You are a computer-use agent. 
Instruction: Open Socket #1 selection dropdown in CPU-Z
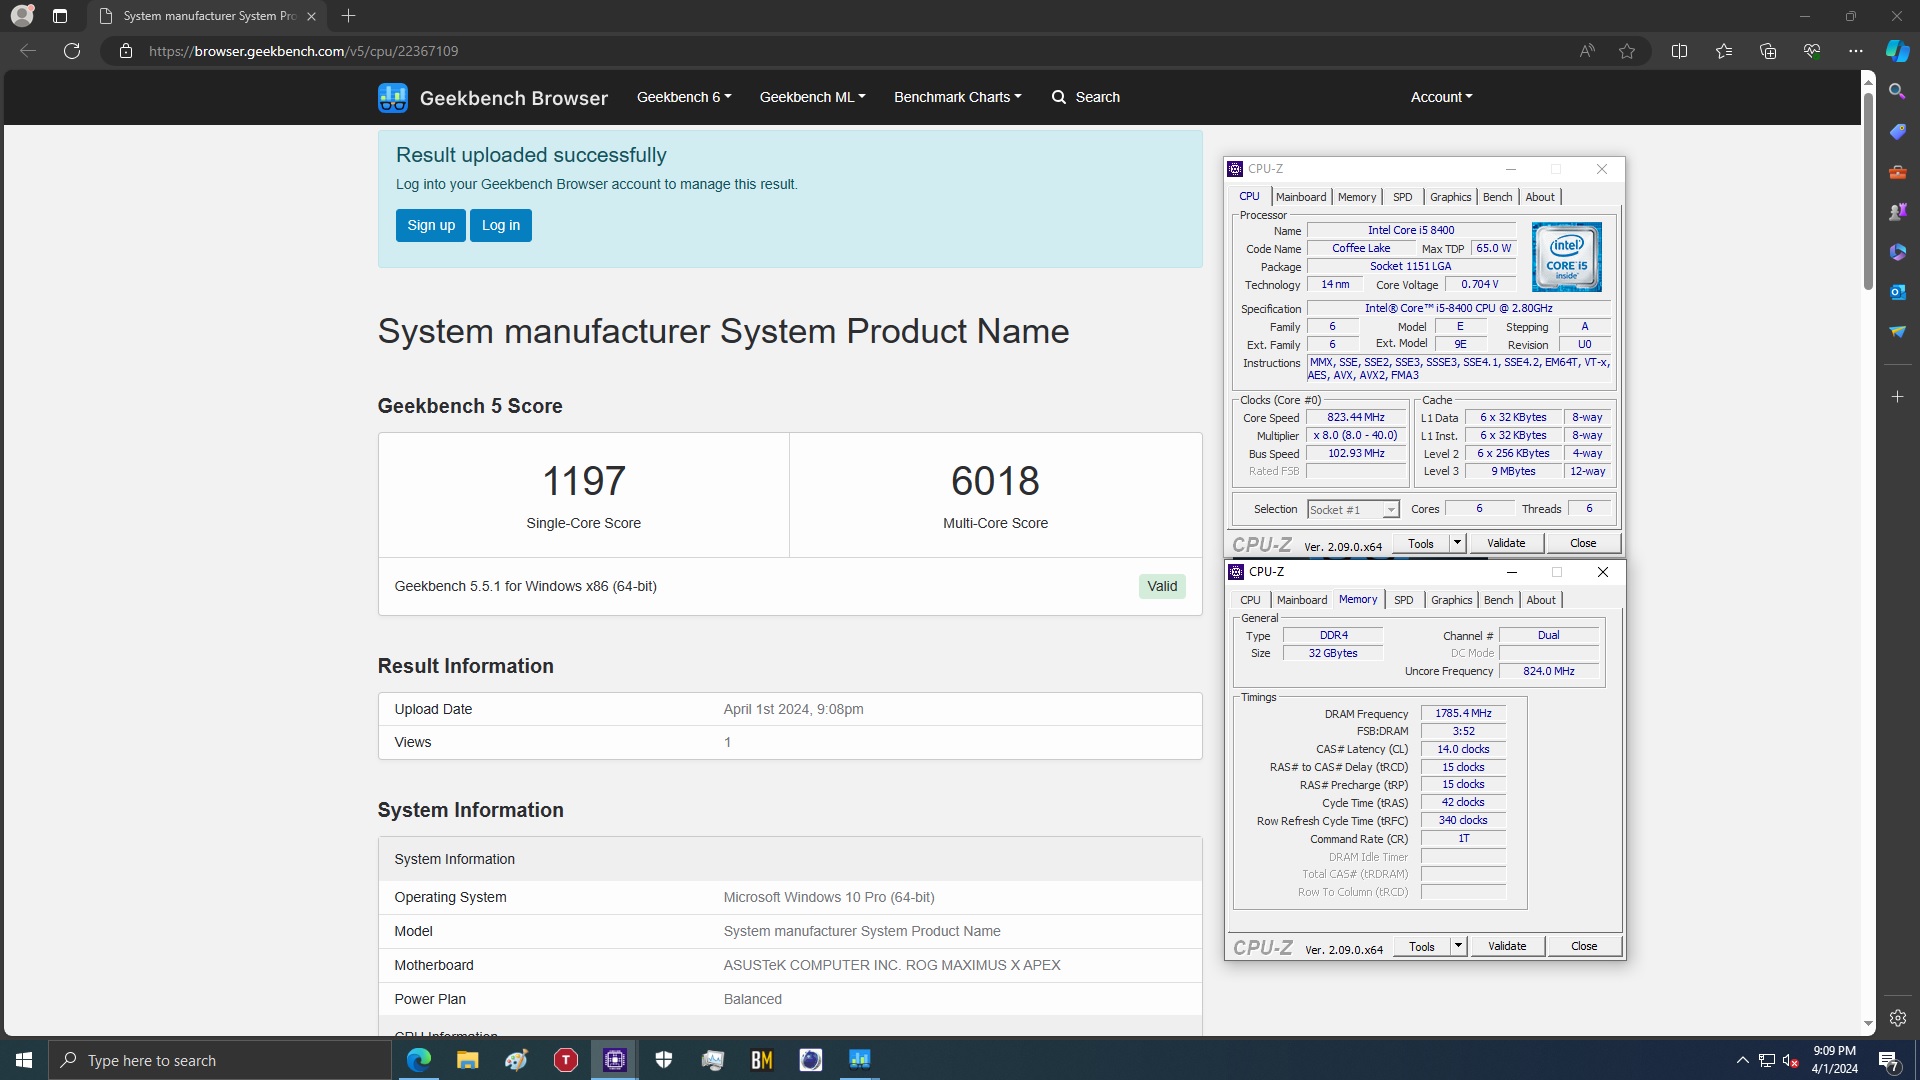coord(1353,510)
